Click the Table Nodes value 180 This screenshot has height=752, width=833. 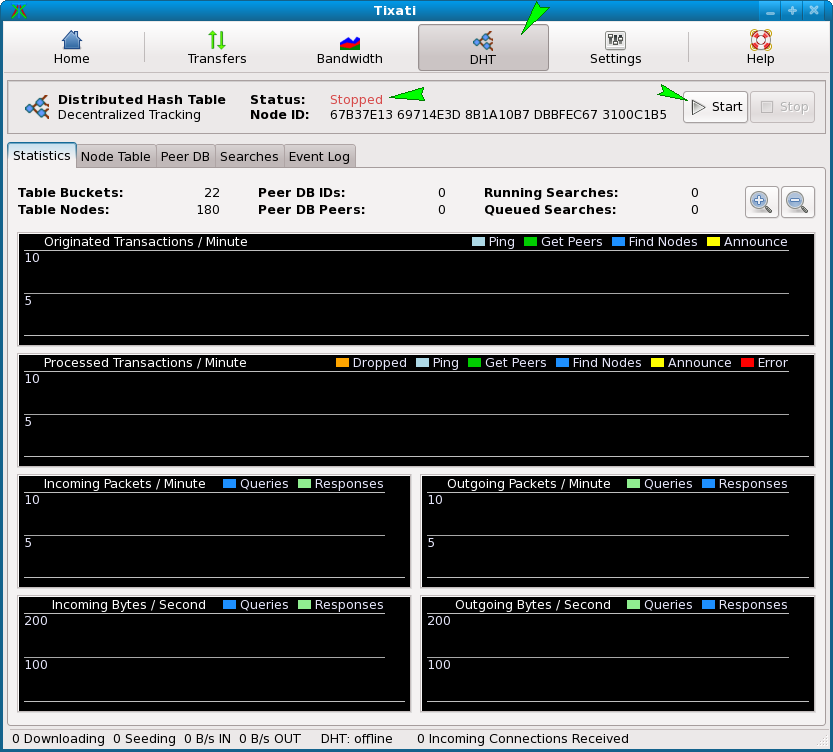208,210
